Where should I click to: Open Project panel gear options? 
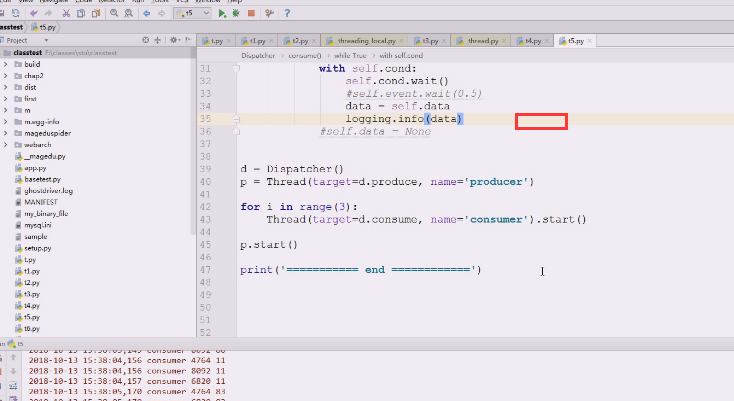[174, 40]
